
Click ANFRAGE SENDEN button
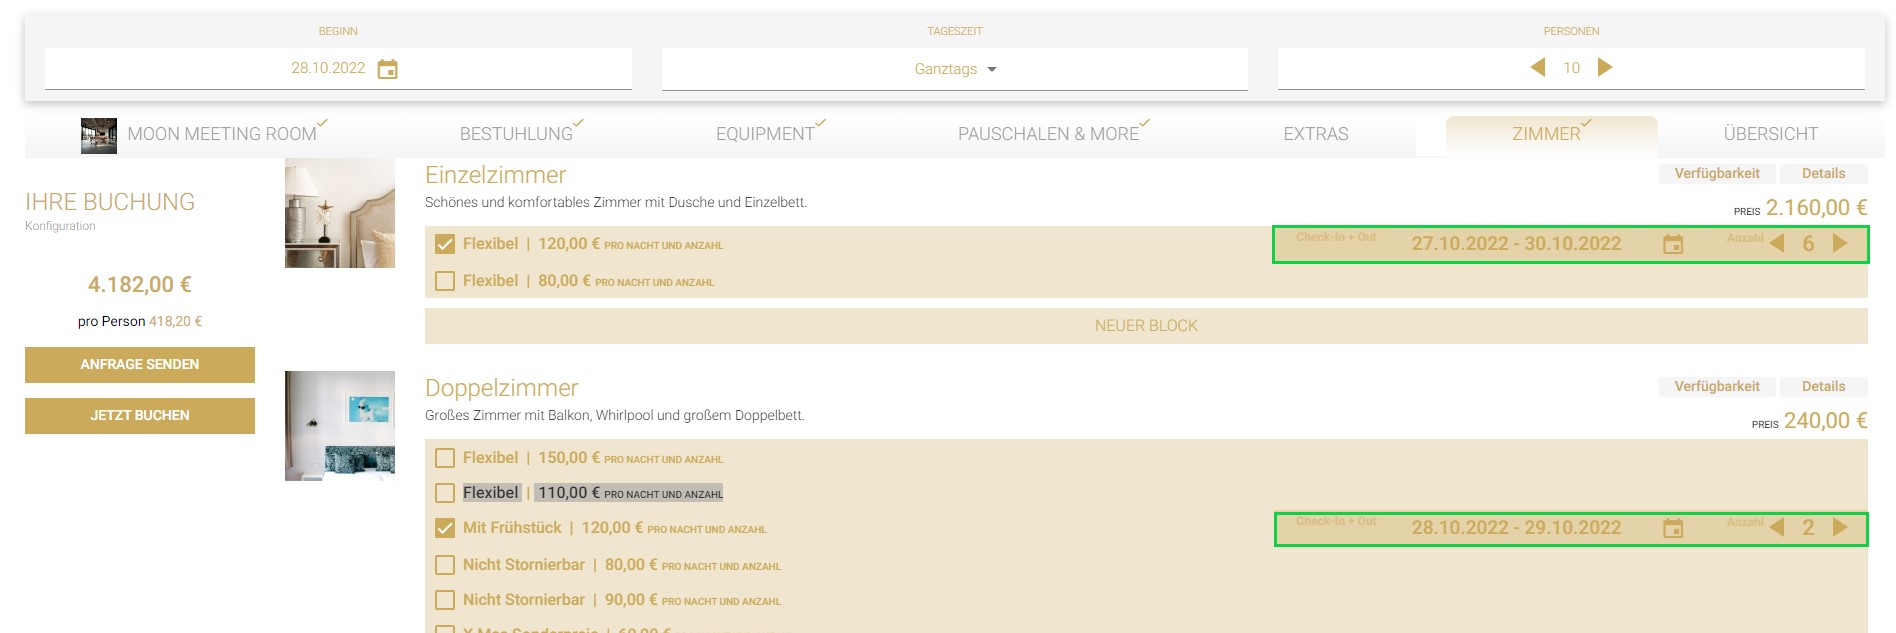[140, 365]
